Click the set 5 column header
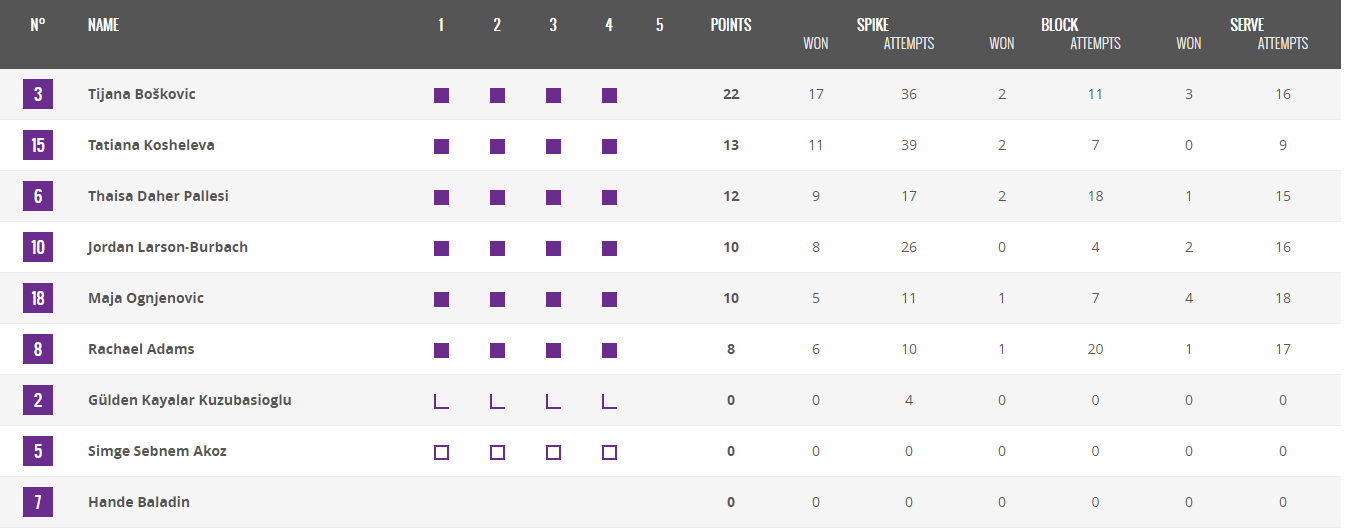This screenshot has width=1345, height=532. (x=659, y=25)
